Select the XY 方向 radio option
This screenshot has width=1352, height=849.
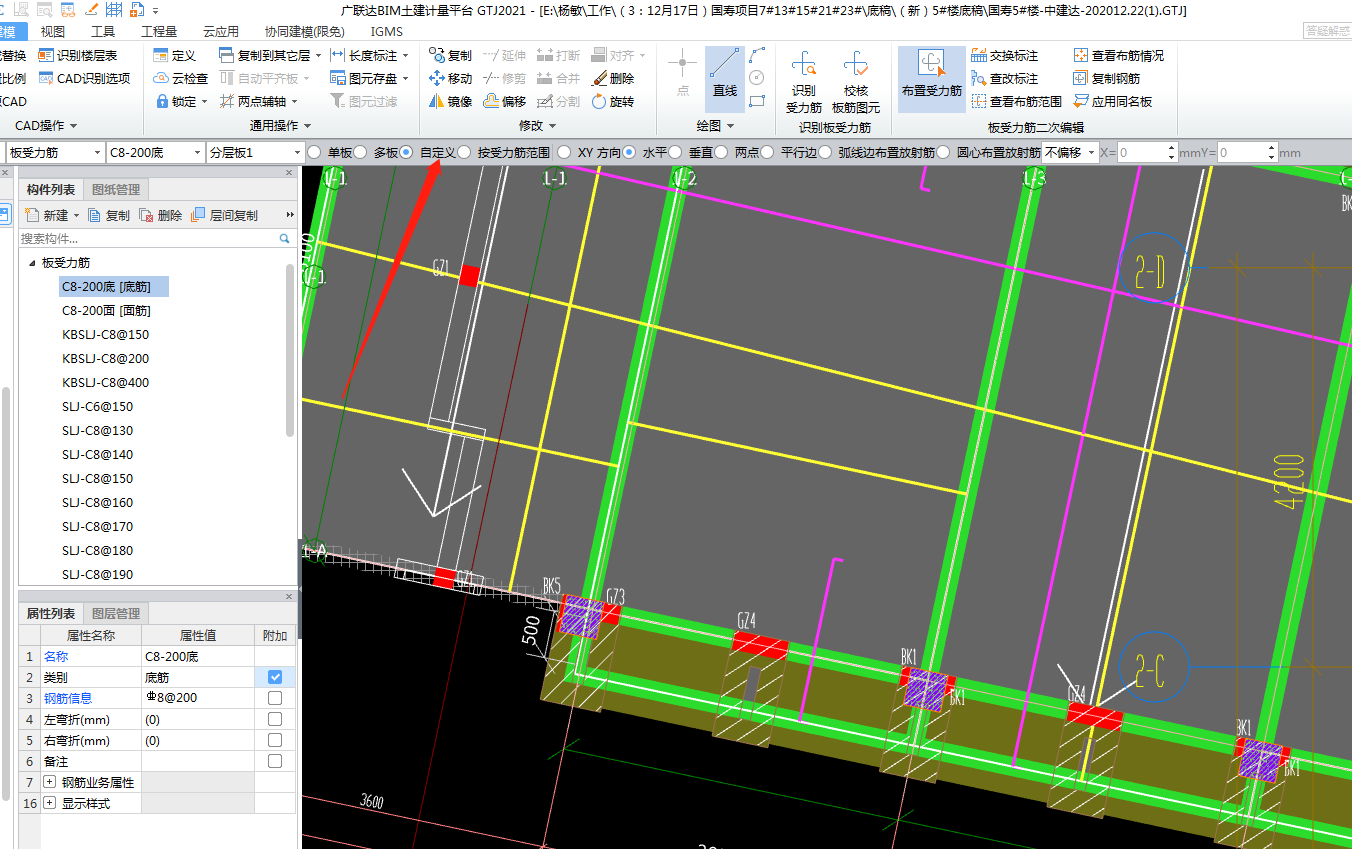(564, 153)
